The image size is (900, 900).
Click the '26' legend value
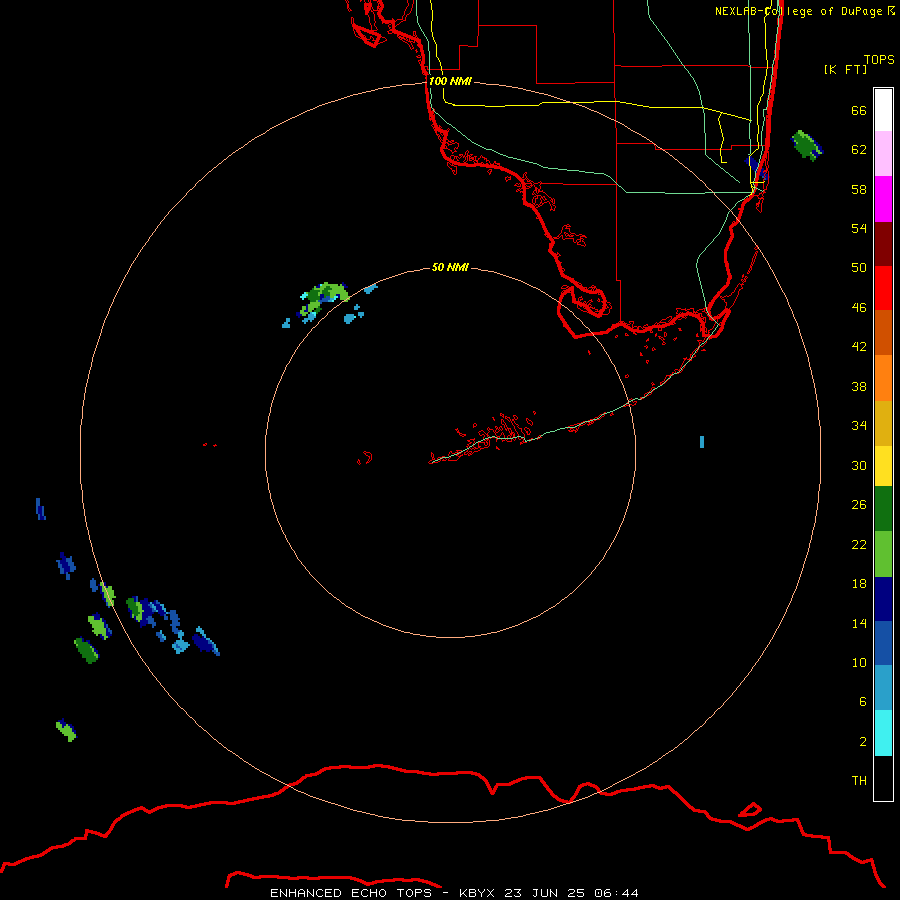click(859, 505)
